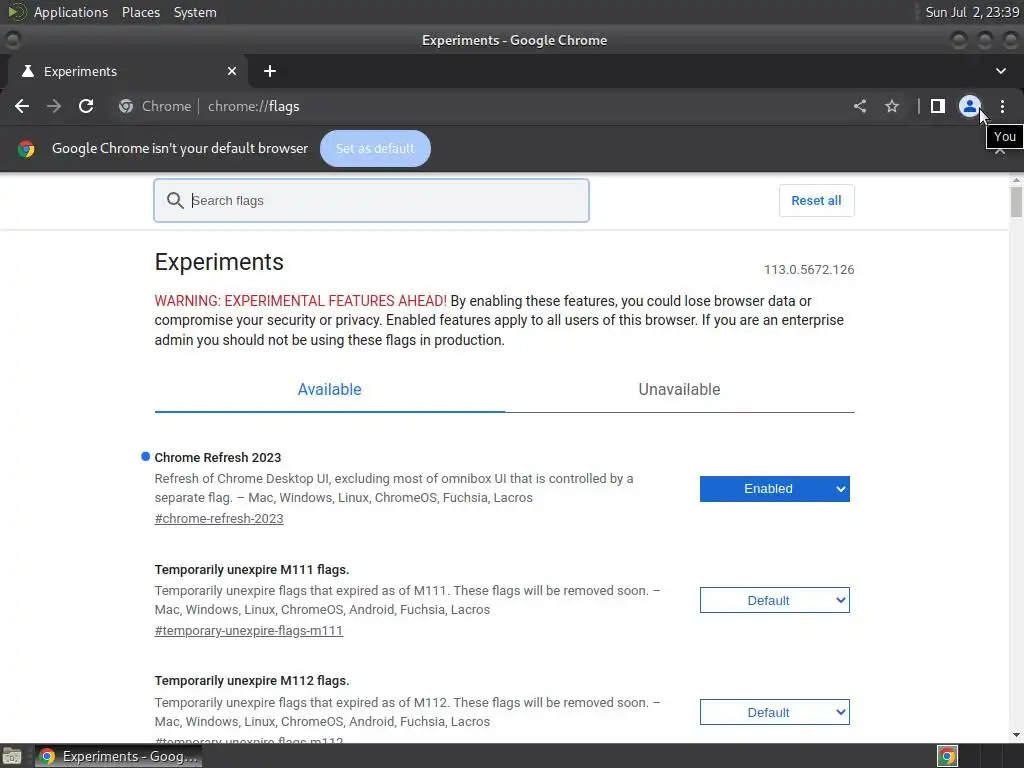The width and height of the screenshot is (1024, 768).
Task: Click the magnifier icon in search flags box
Action: point(174,200)
